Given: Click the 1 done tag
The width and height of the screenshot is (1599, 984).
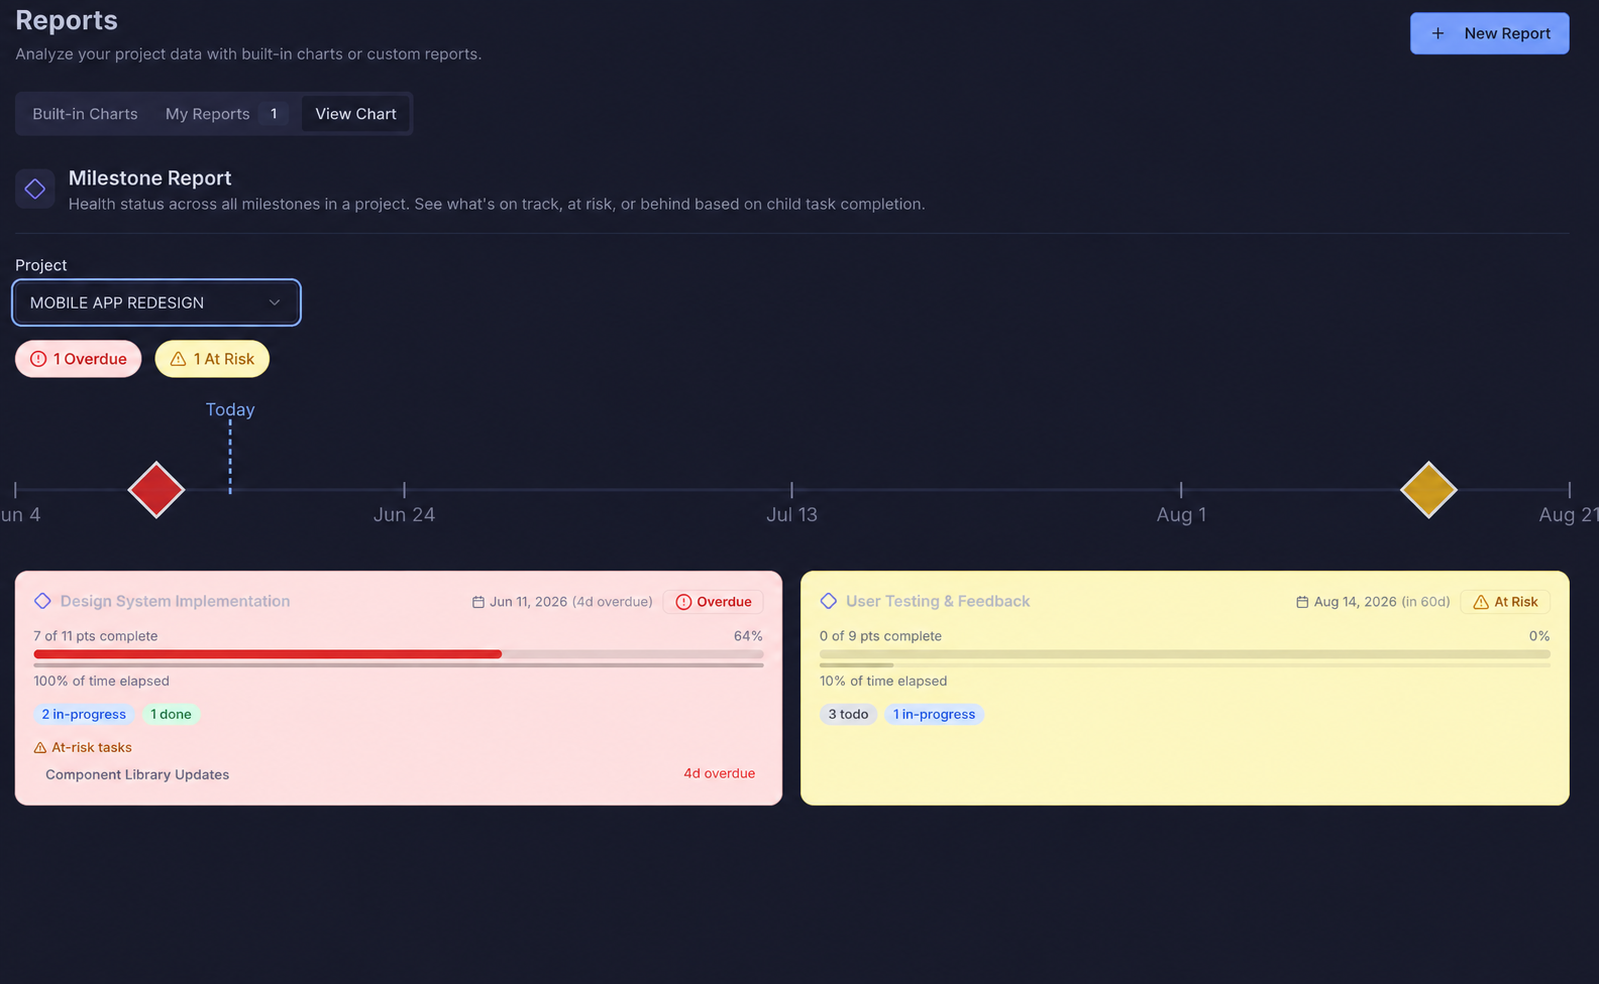Looking at the screenshot, I should pyautogui.click(x=171, y=714).
